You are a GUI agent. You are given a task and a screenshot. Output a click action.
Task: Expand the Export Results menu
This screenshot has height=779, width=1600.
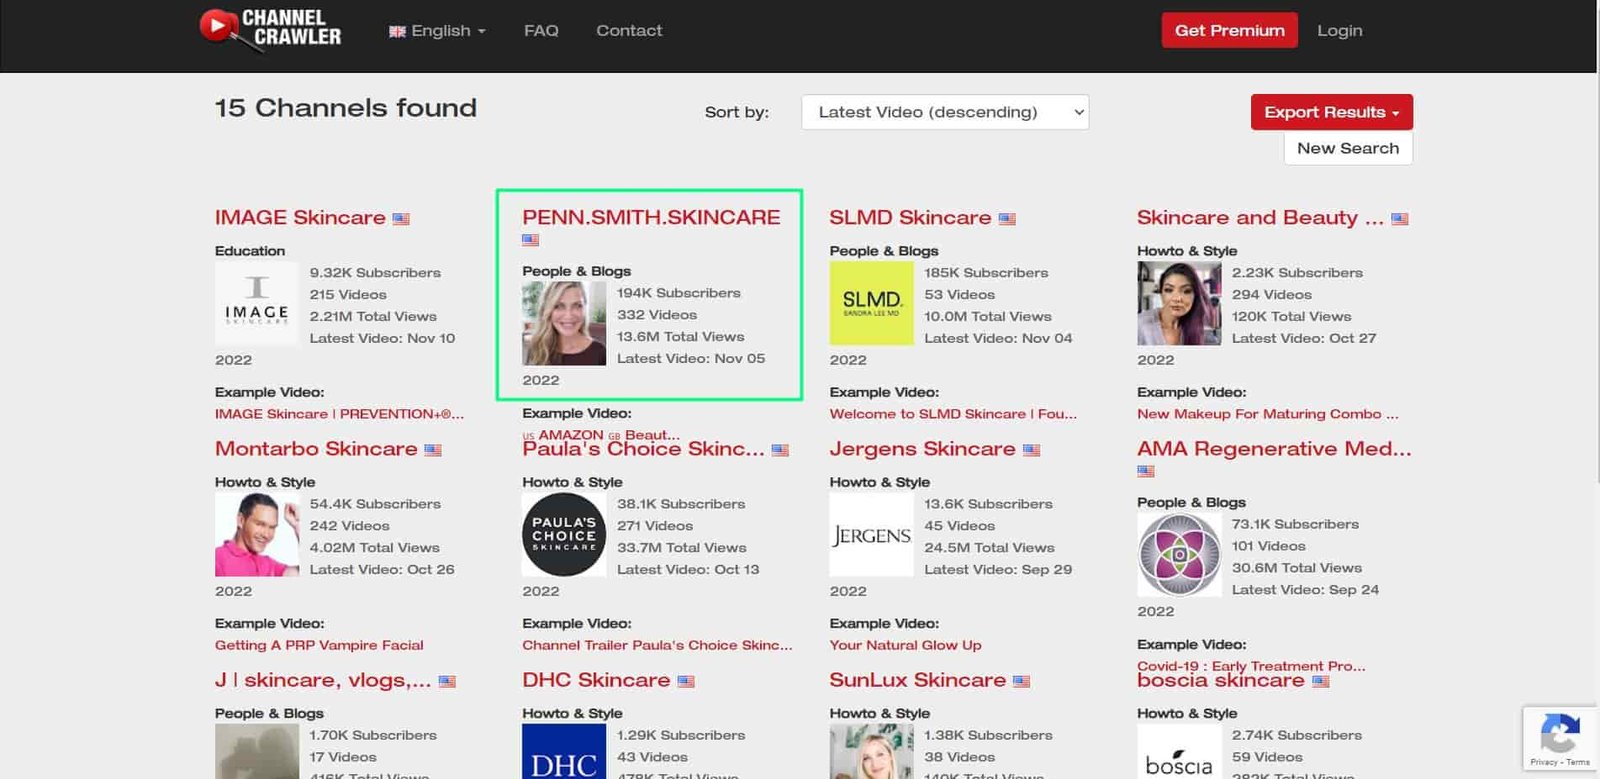tap(1331, 112)
